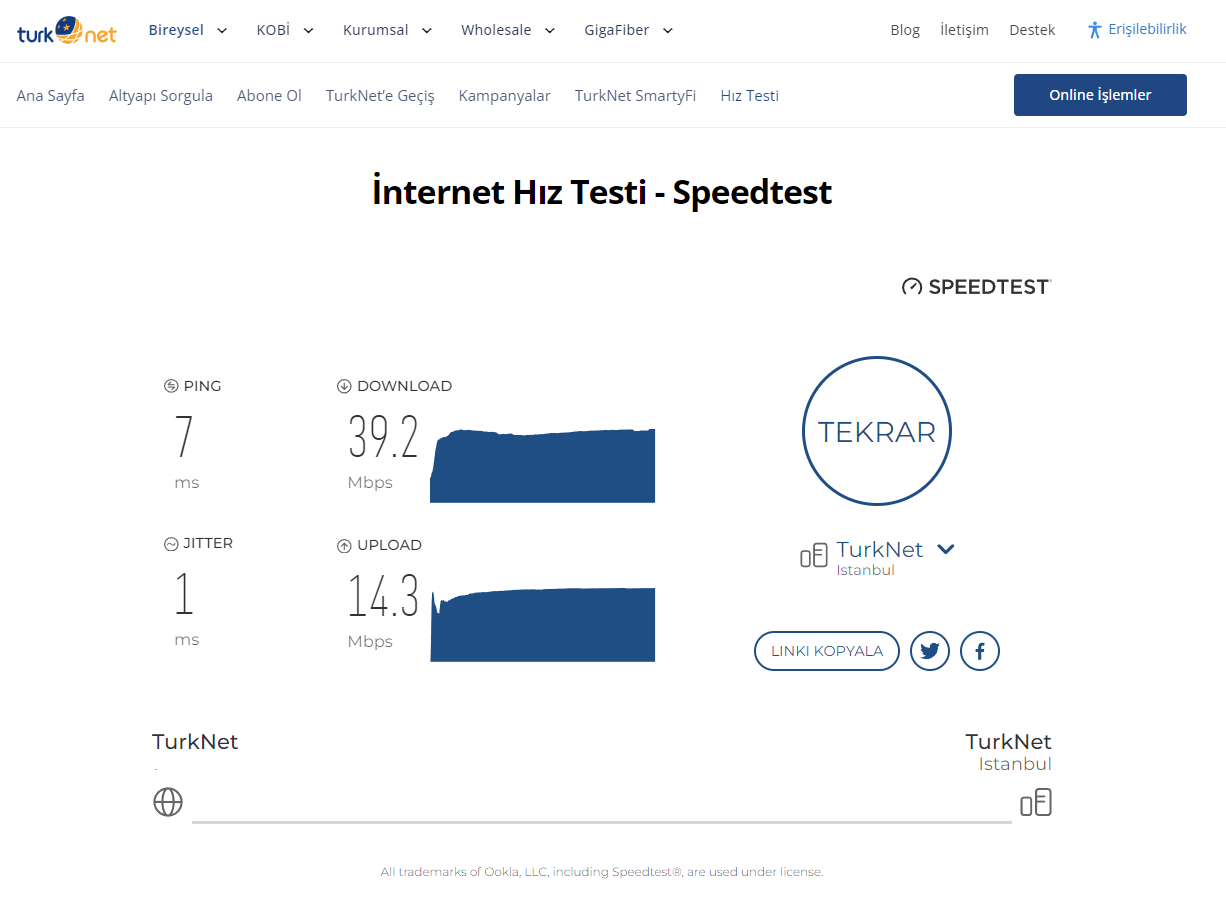Open the Destek link
The width and height of the screenshot is (1226, 904).
1032,30
